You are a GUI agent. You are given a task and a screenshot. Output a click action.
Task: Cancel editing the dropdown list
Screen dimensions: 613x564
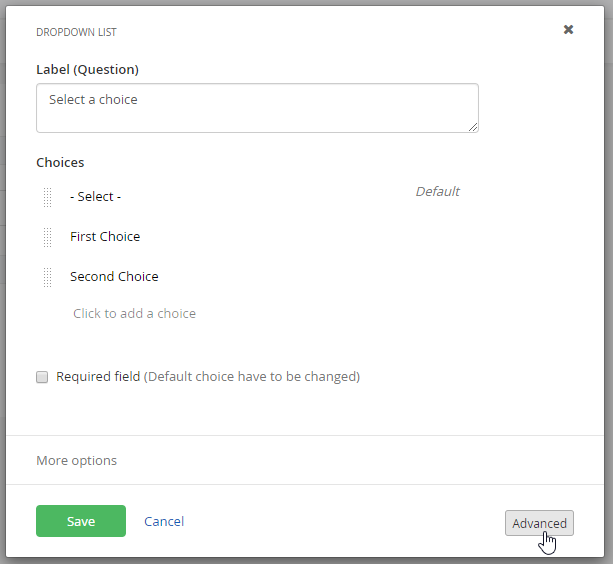pyautogui.click(x=164, y=521)
